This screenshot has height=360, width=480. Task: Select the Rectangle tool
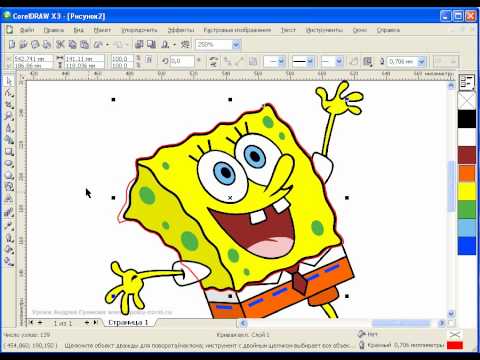pos(9,152)
